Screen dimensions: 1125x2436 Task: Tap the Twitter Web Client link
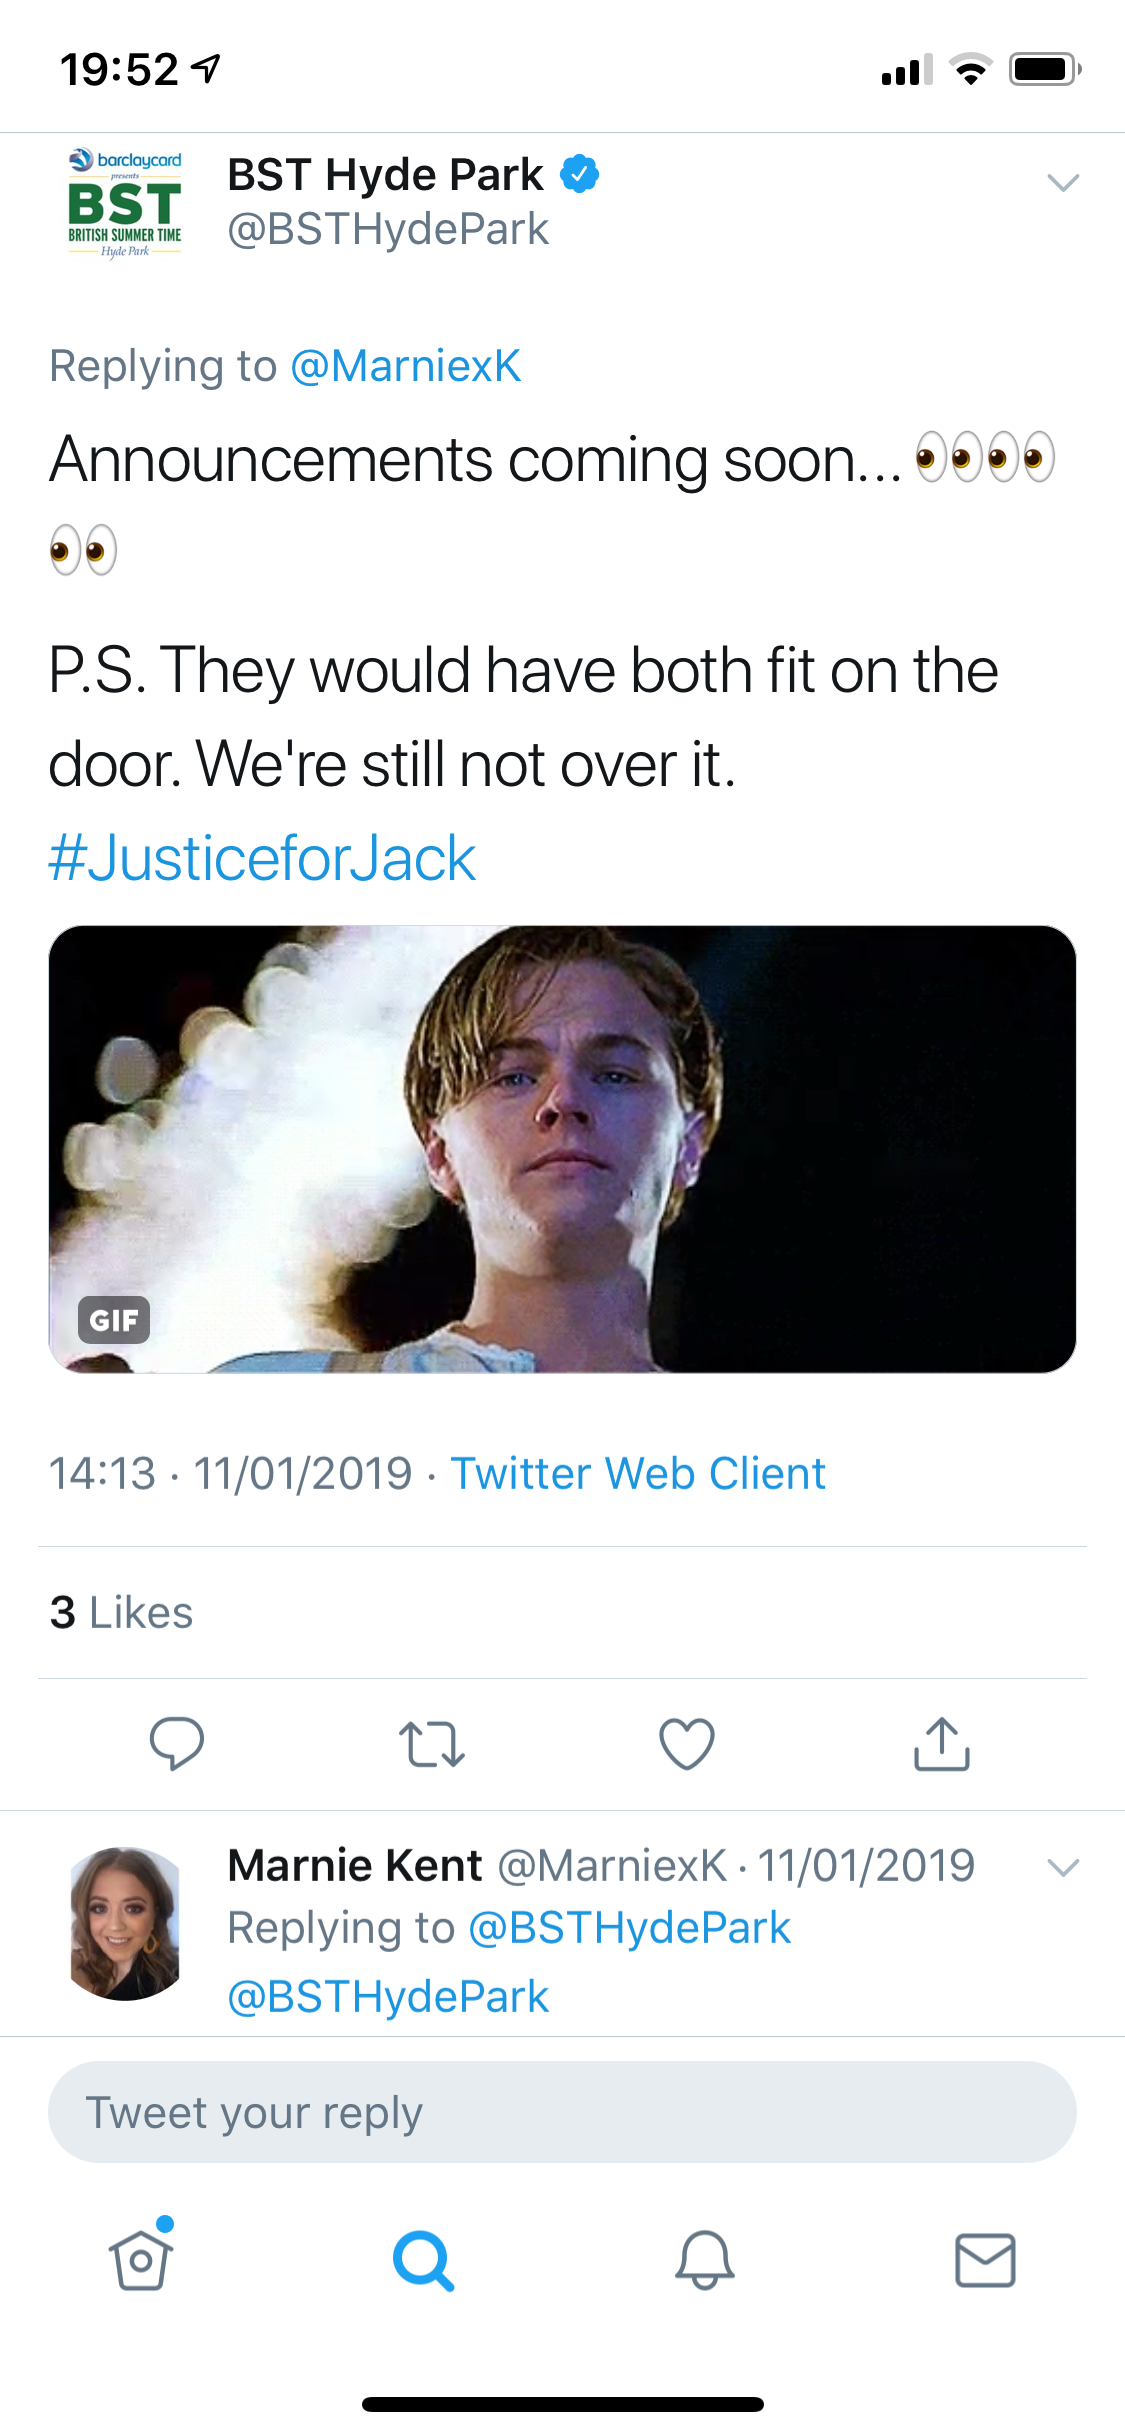tap(638, 1473)
